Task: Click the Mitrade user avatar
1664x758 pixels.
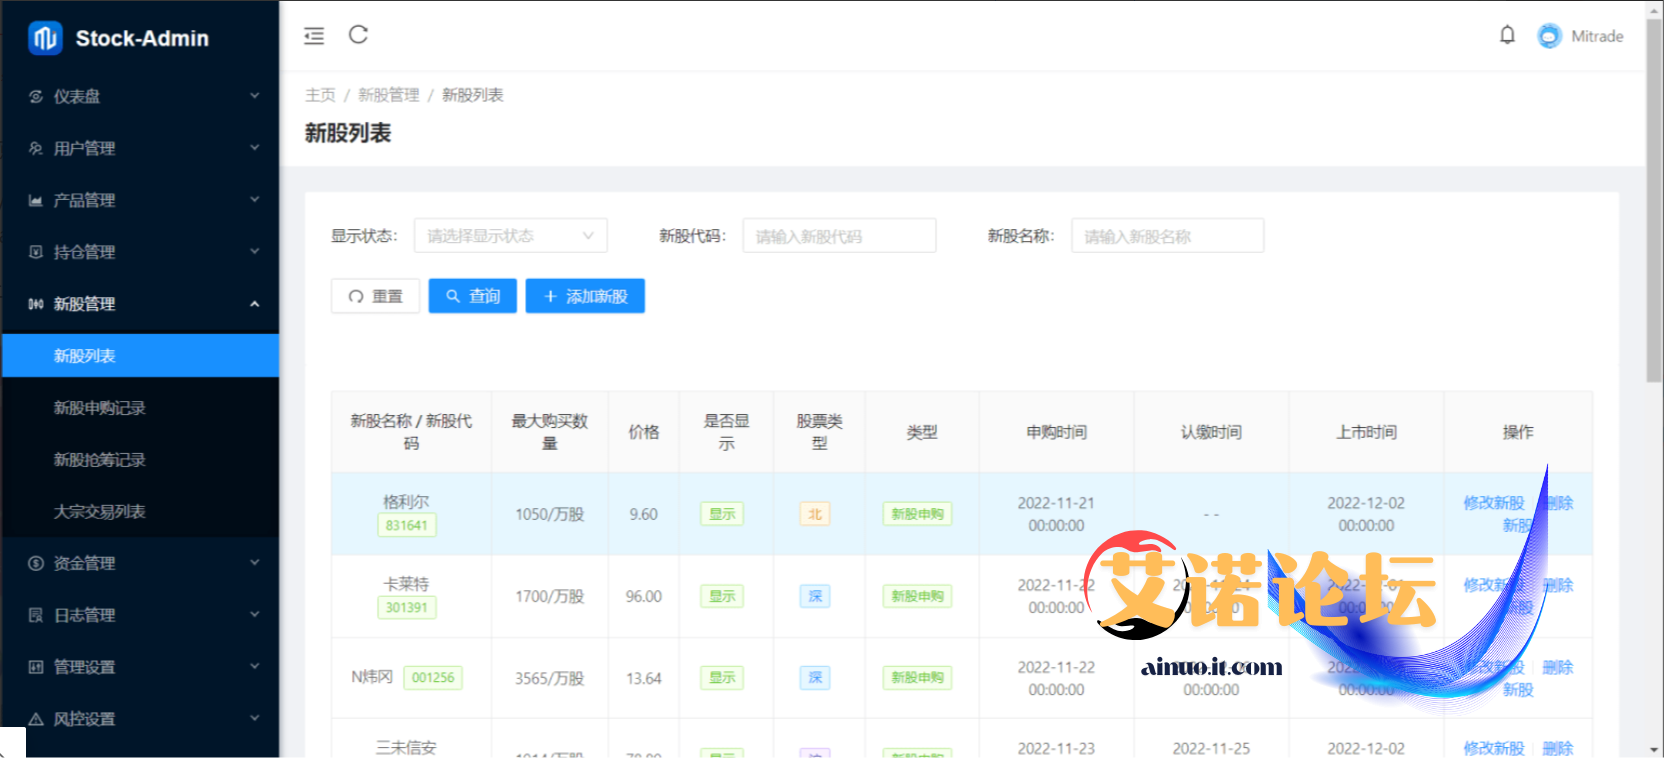Action: click(x=1549, y=36)
